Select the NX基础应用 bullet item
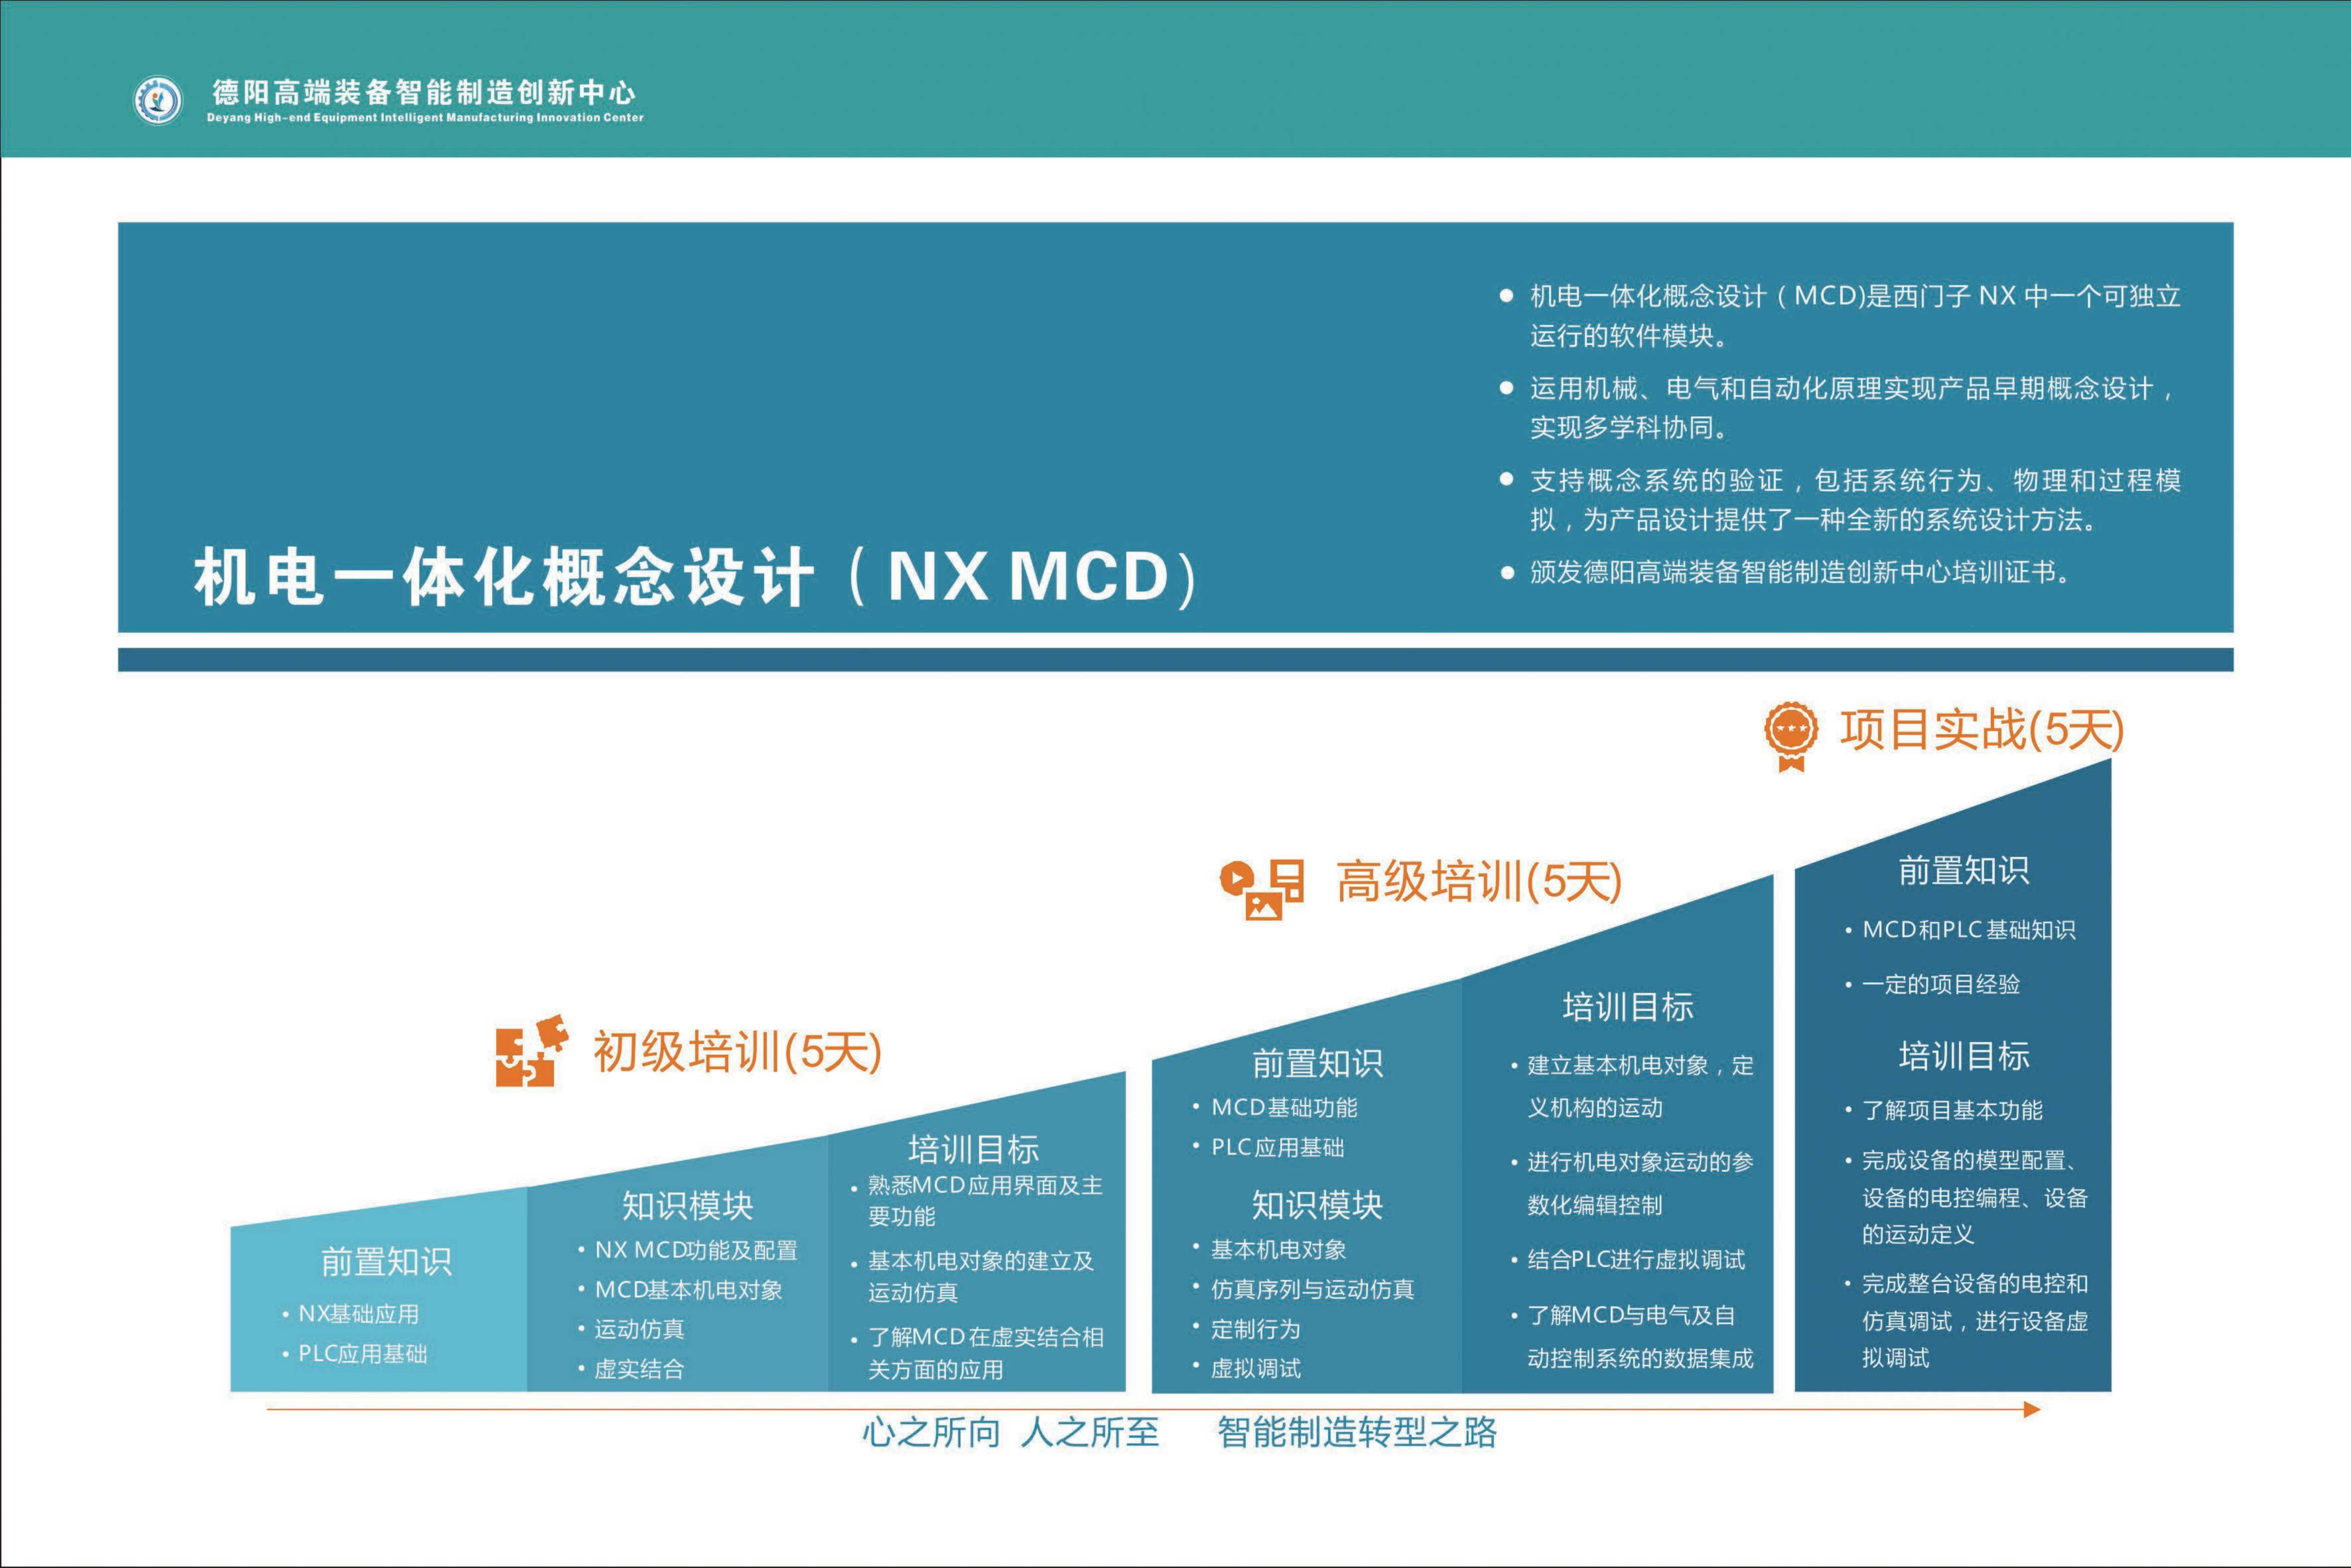2351x1568 pixels. [x=358, y=1314]
